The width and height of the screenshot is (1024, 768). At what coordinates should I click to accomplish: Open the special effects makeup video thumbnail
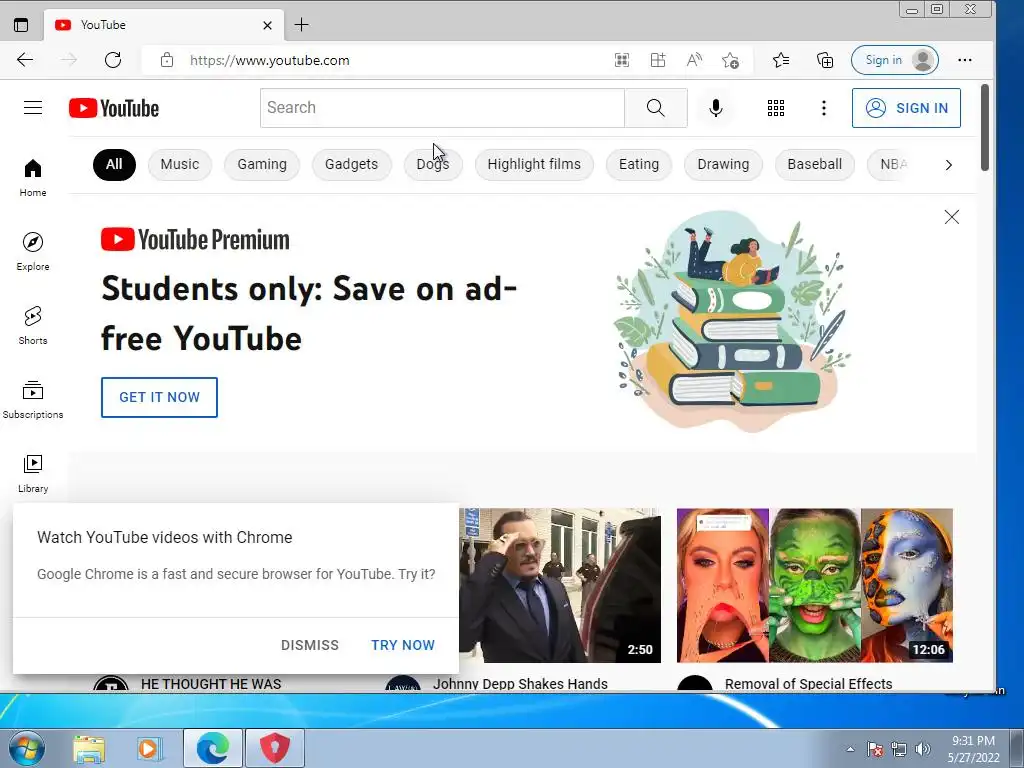click(x=814, y=585)
